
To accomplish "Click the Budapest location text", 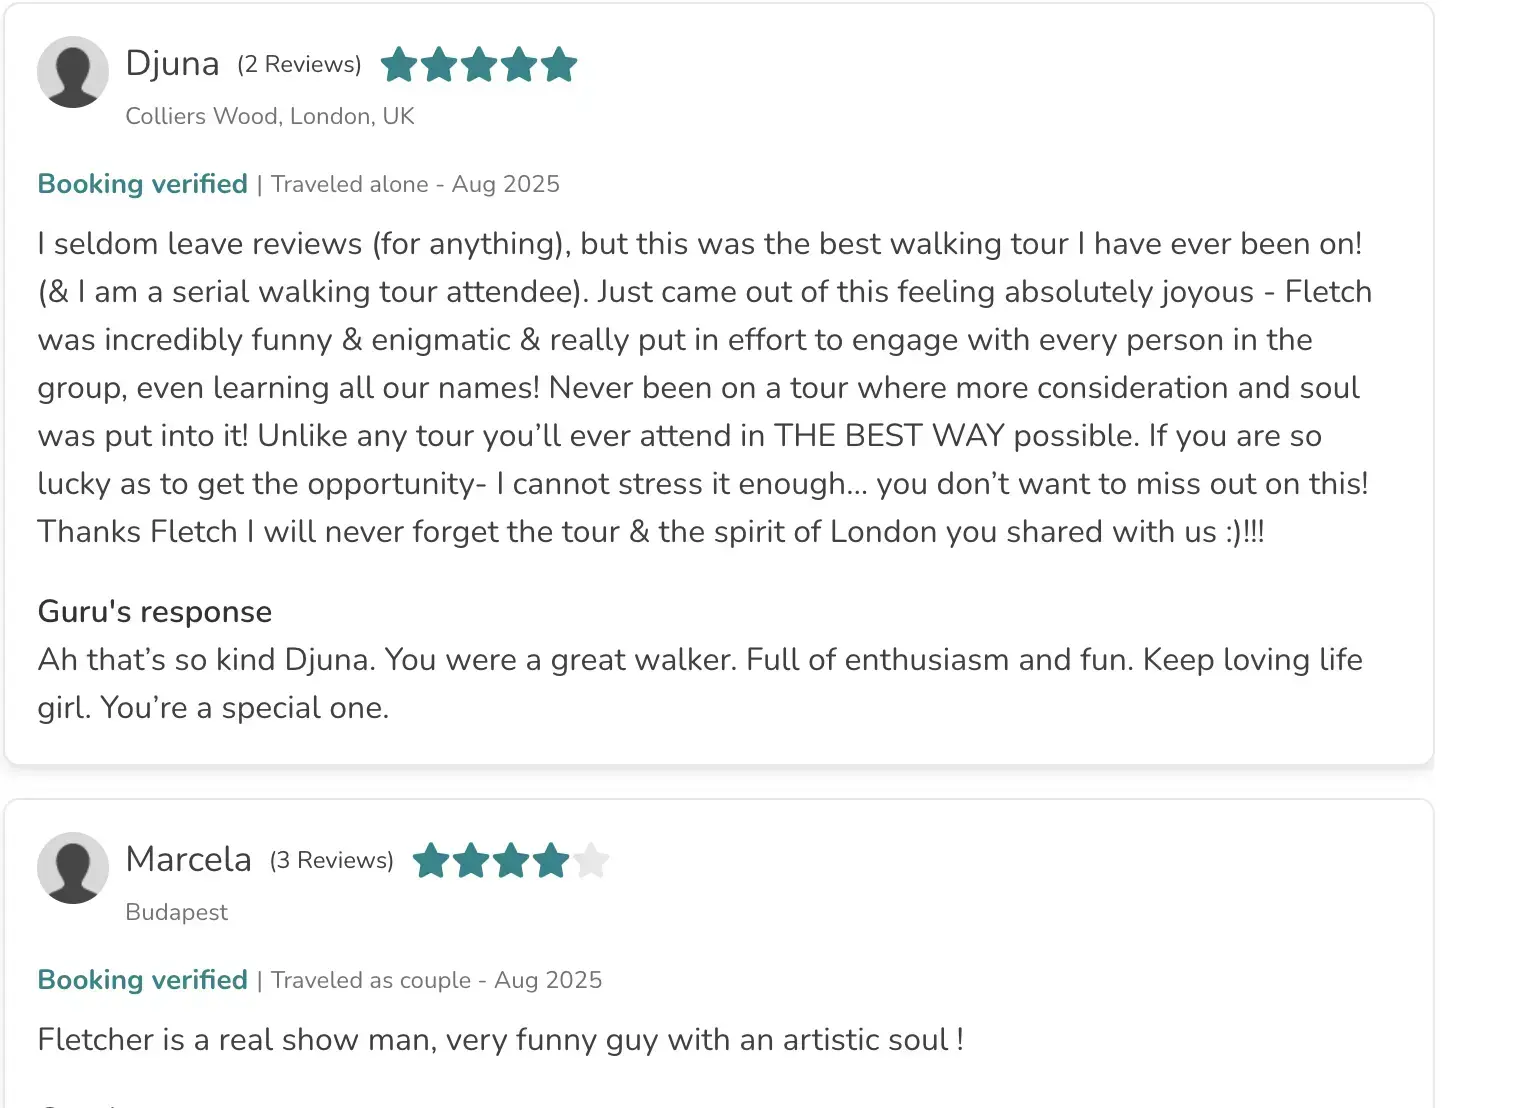I will (176, 912).
